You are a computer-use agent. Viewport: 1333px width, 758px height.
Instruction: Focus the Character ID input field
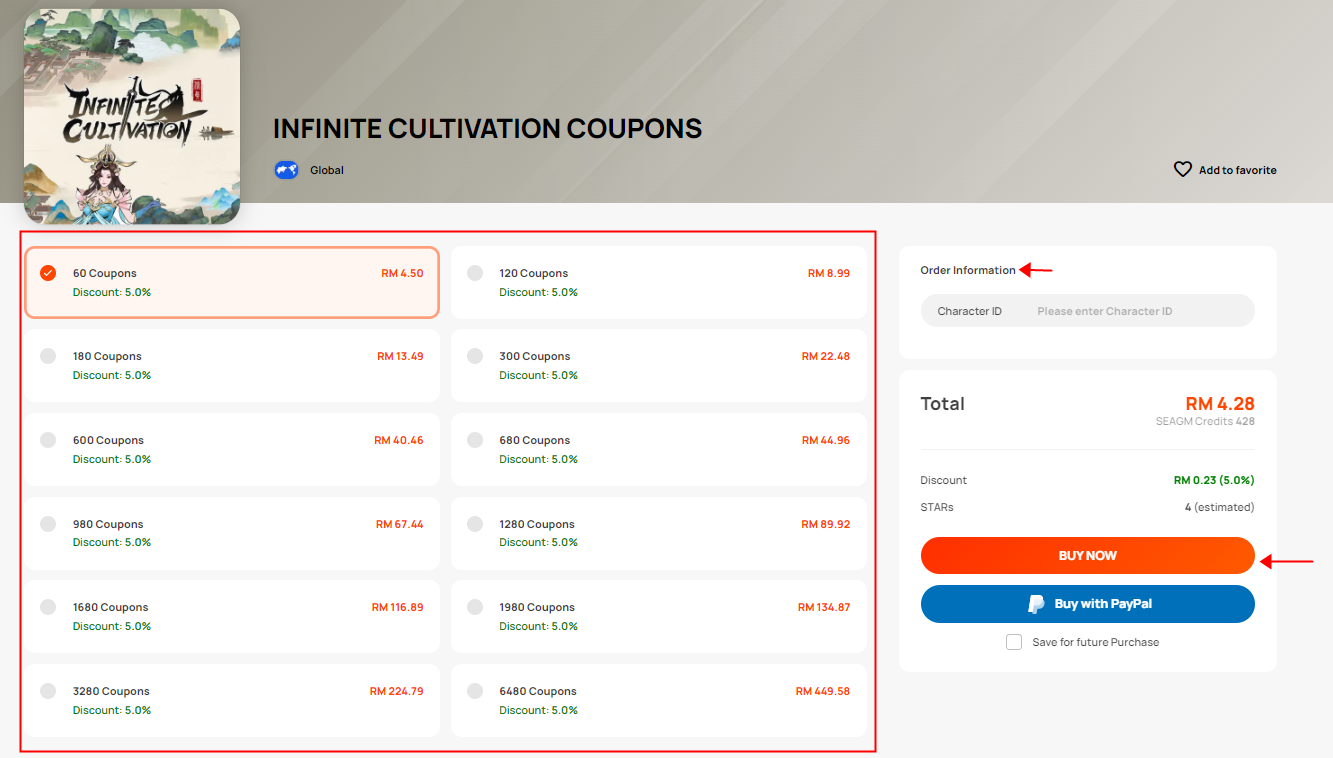(1088, 311)
